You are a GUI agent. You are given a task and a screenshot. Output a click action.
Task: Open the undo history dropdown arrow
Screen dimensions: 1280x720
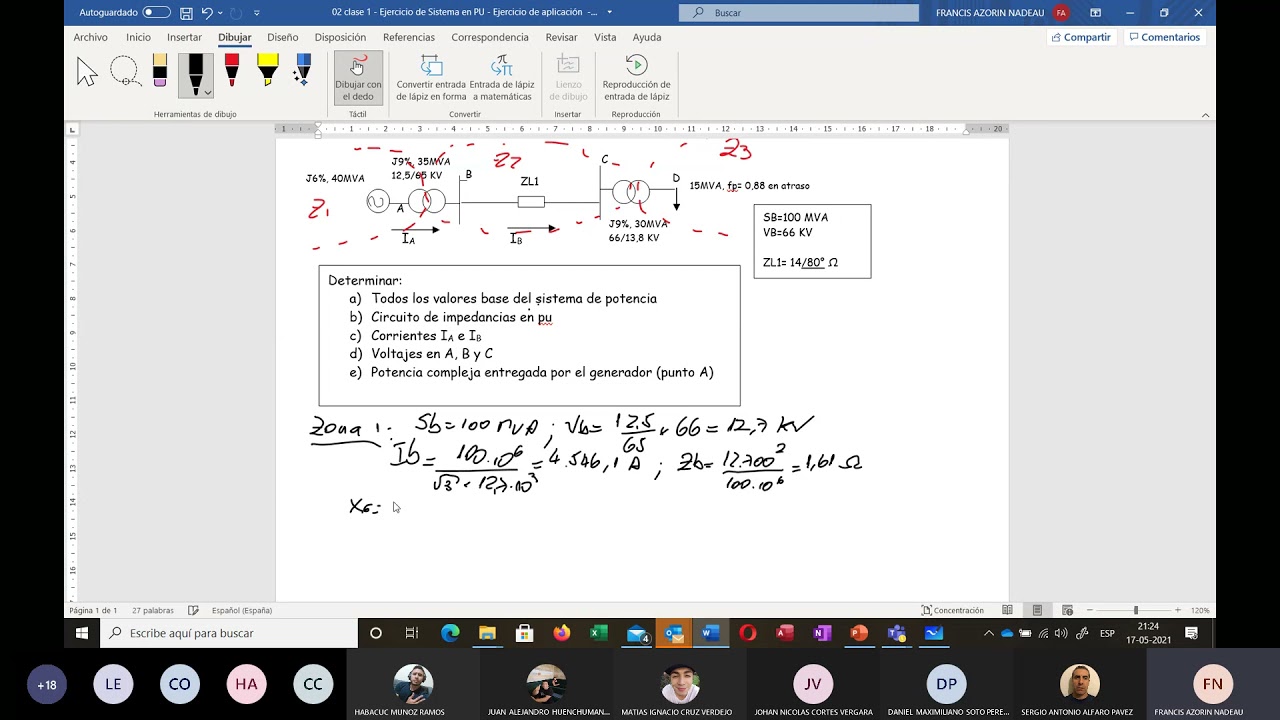(220, 13)
